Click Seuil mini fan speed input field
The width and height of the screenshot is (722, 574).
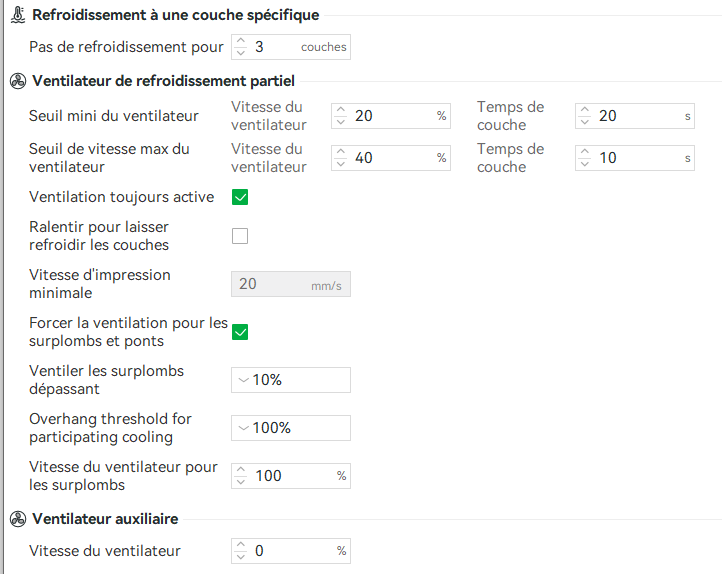pos(392,116)
